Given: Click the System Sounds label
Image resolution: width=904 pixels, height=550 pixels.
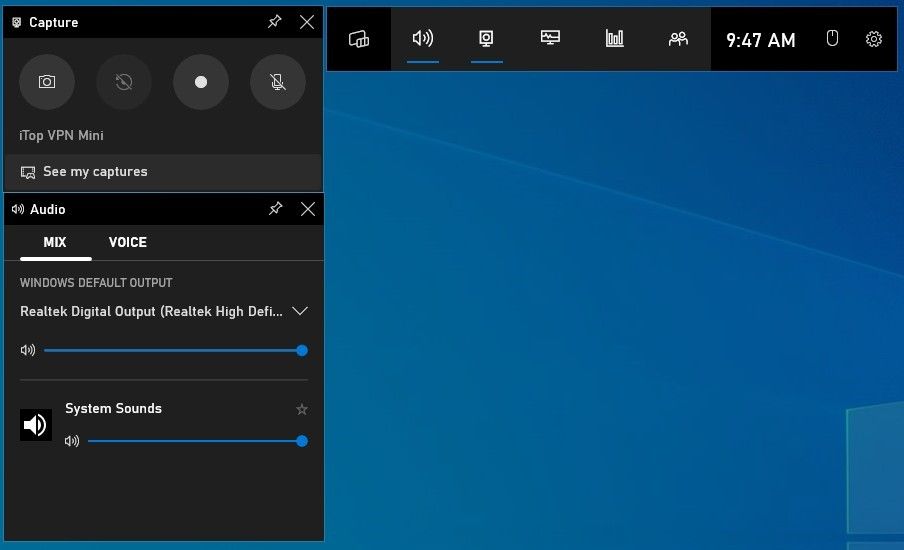Looking at the screenshot, I should 114,408.
